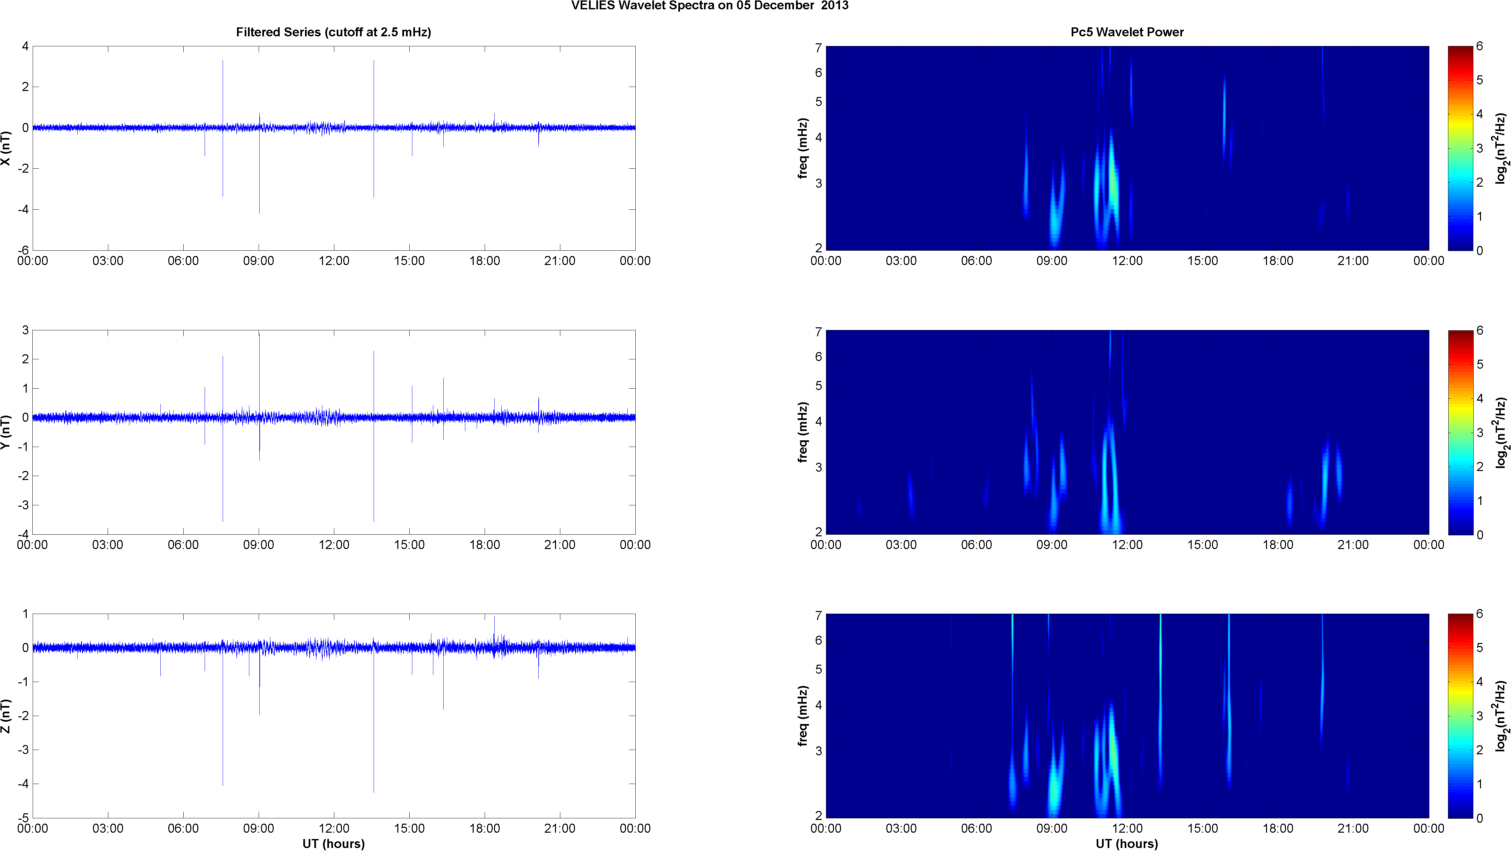Click the 'VELIES Wavelet Spectra on 05 December 2013' title
1511x851 pixels.
[x=710, y=6]
